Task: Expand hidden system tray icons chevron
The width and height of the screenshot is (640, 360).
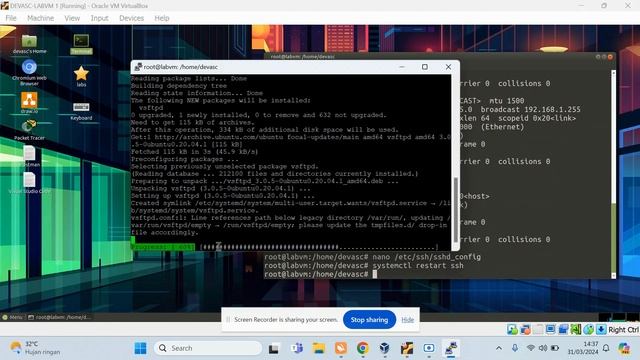Action: (x=499, y=348)
